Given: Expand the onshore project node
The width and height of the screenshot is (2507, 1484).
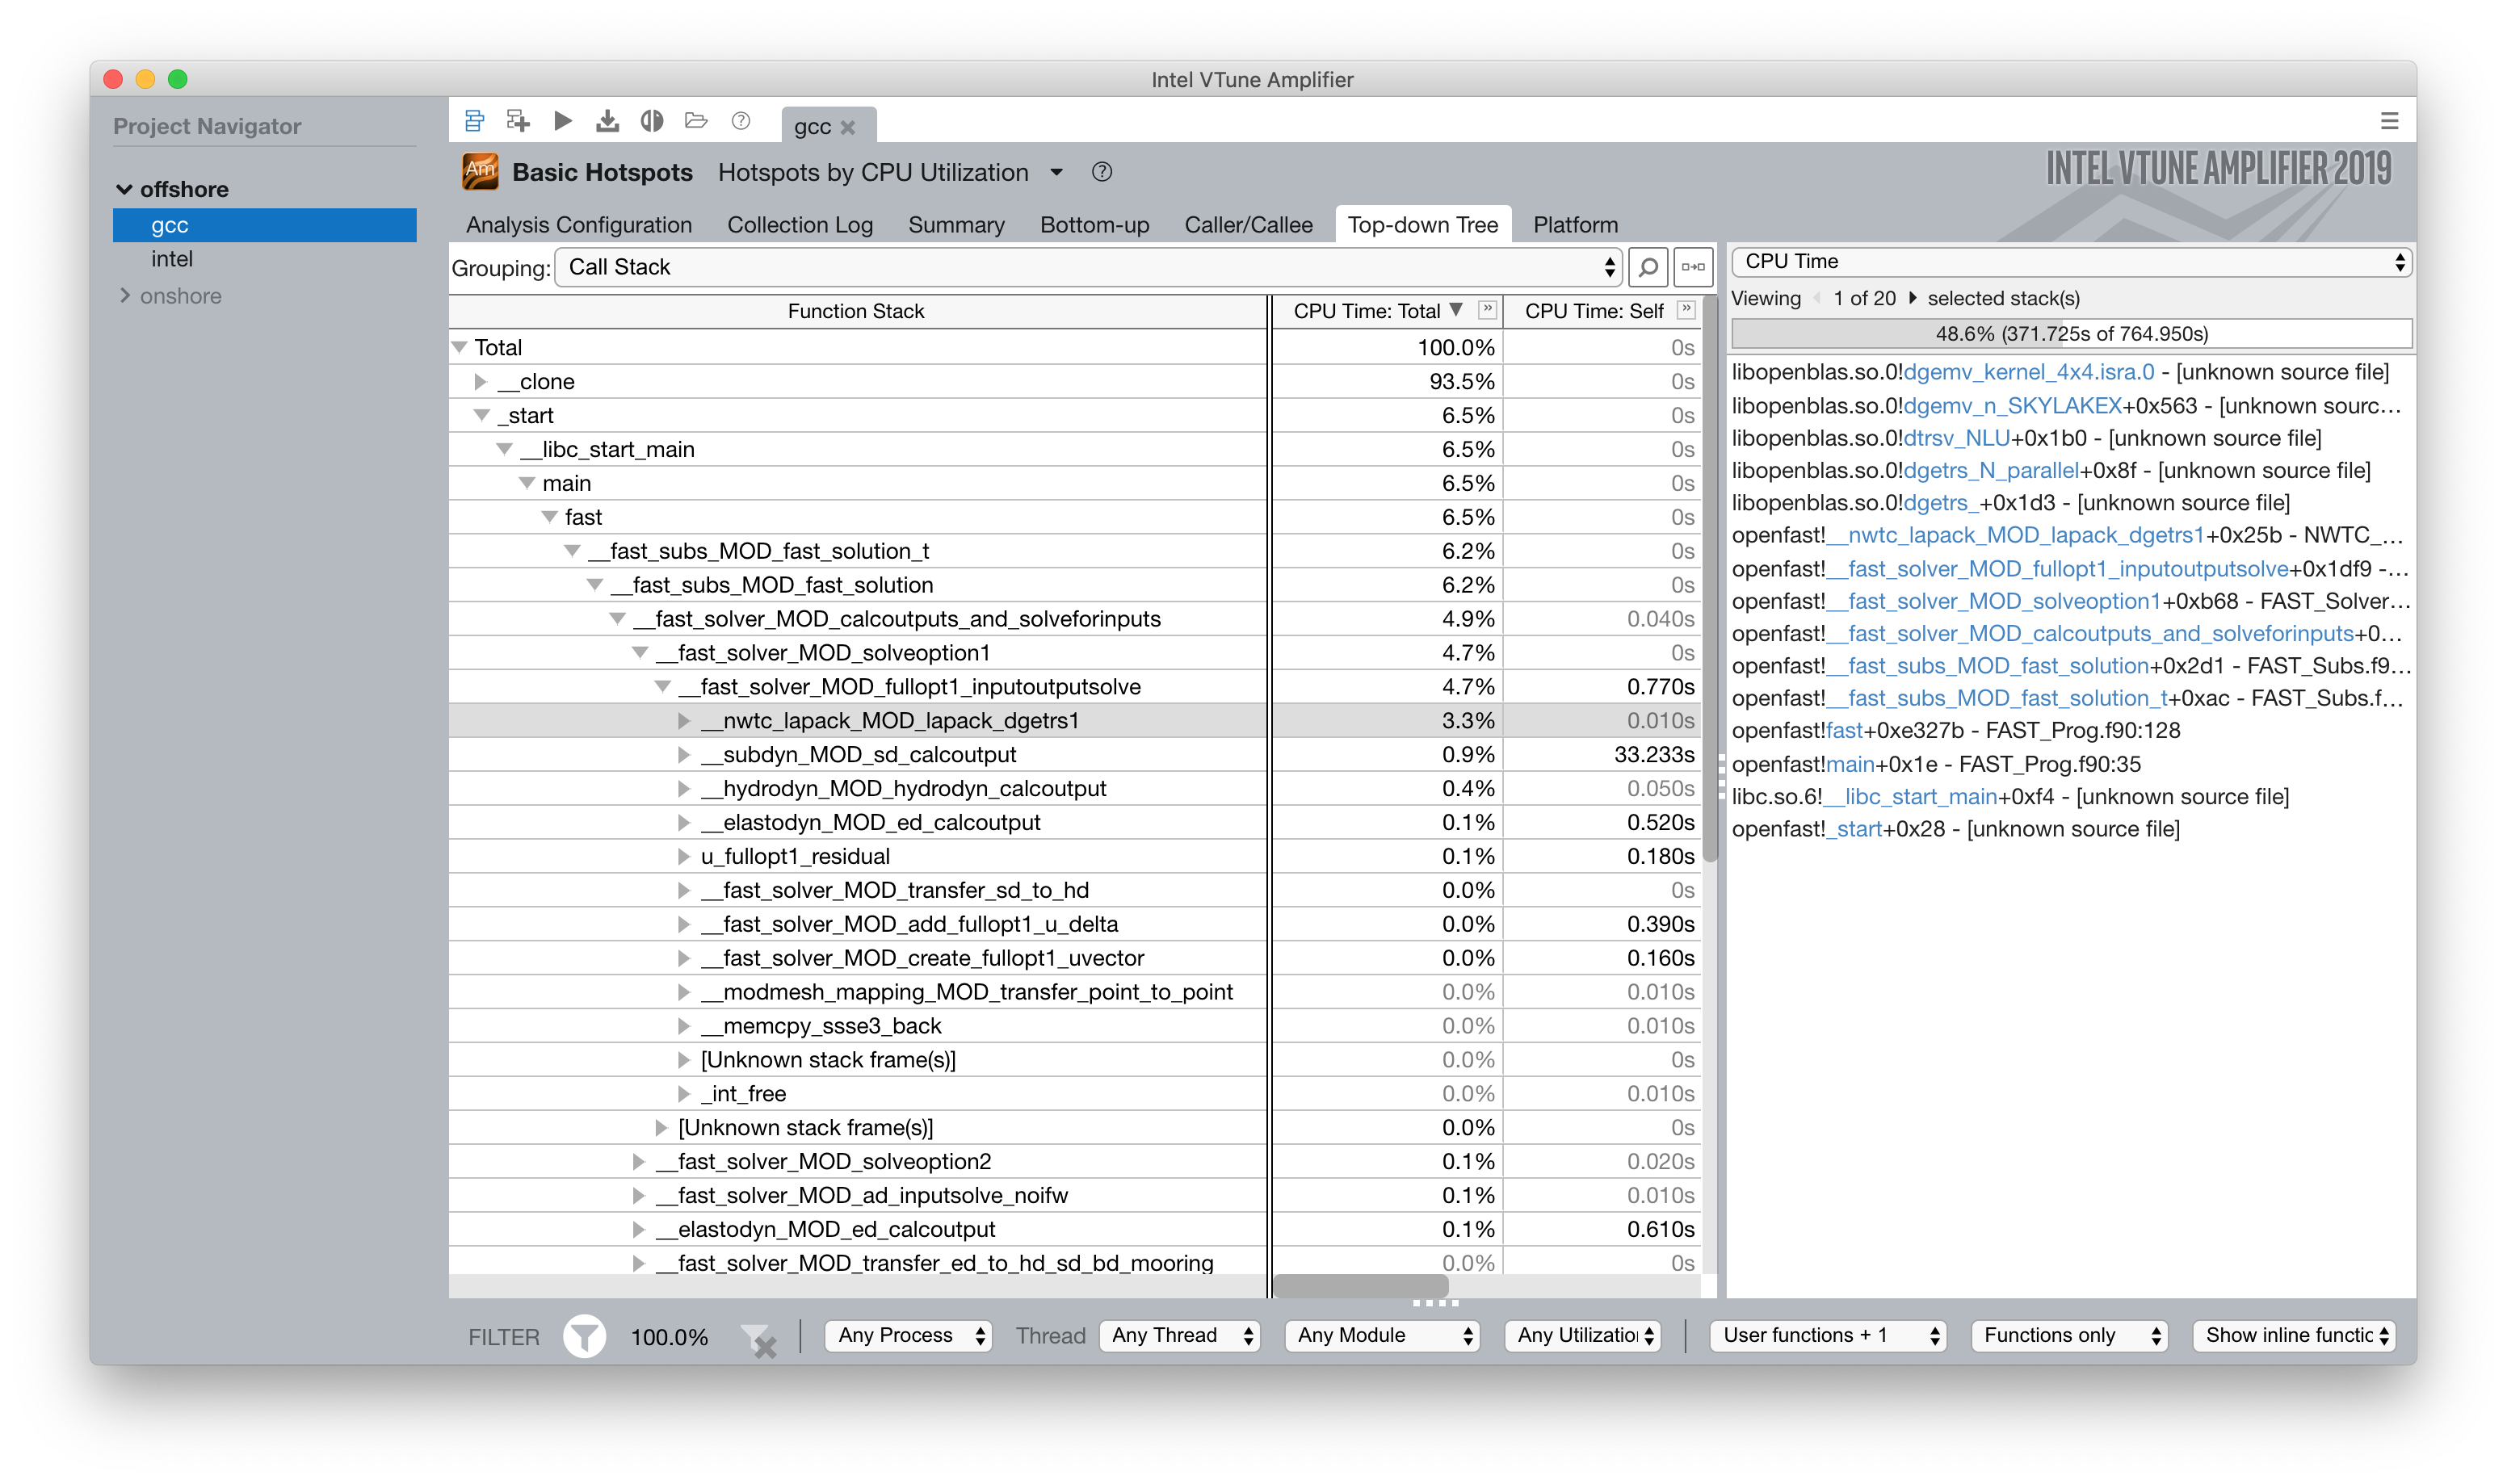Looking at the screenshot, I should tap(125, 295).
